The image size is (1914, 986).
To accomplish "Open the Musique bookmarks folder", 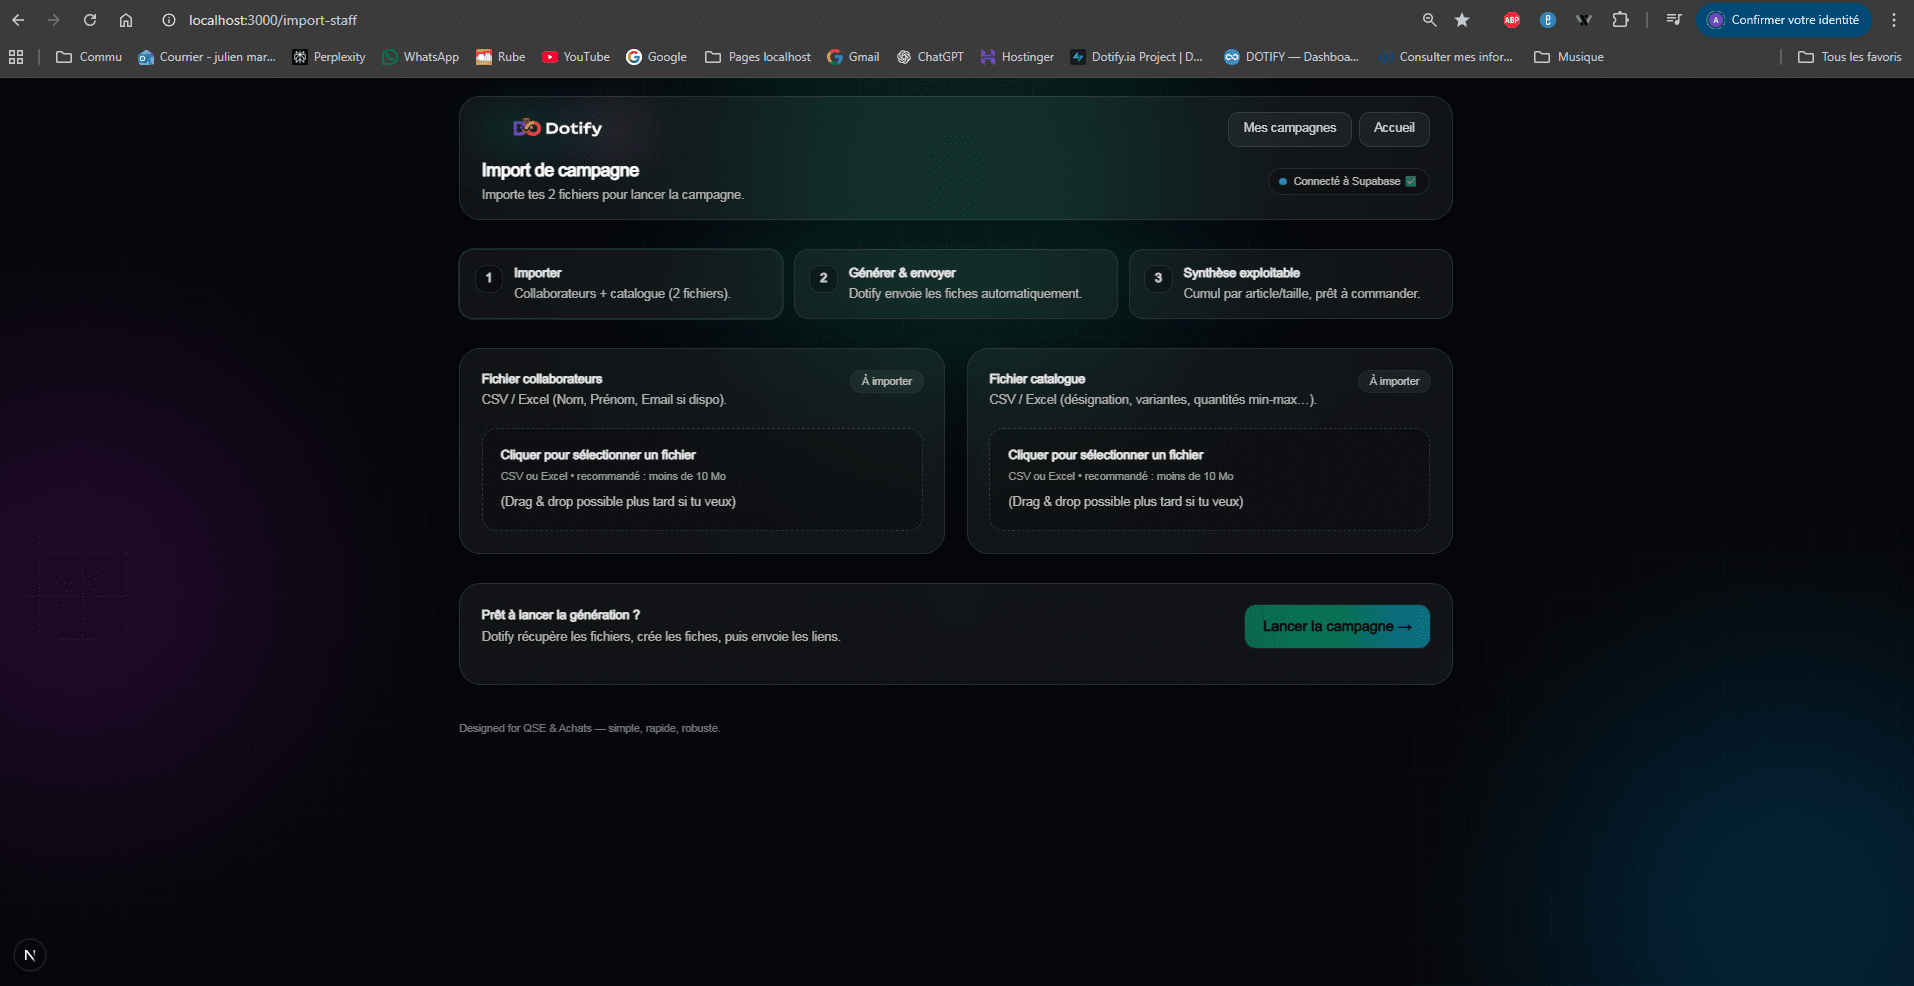I will [x=1569, y=57].
